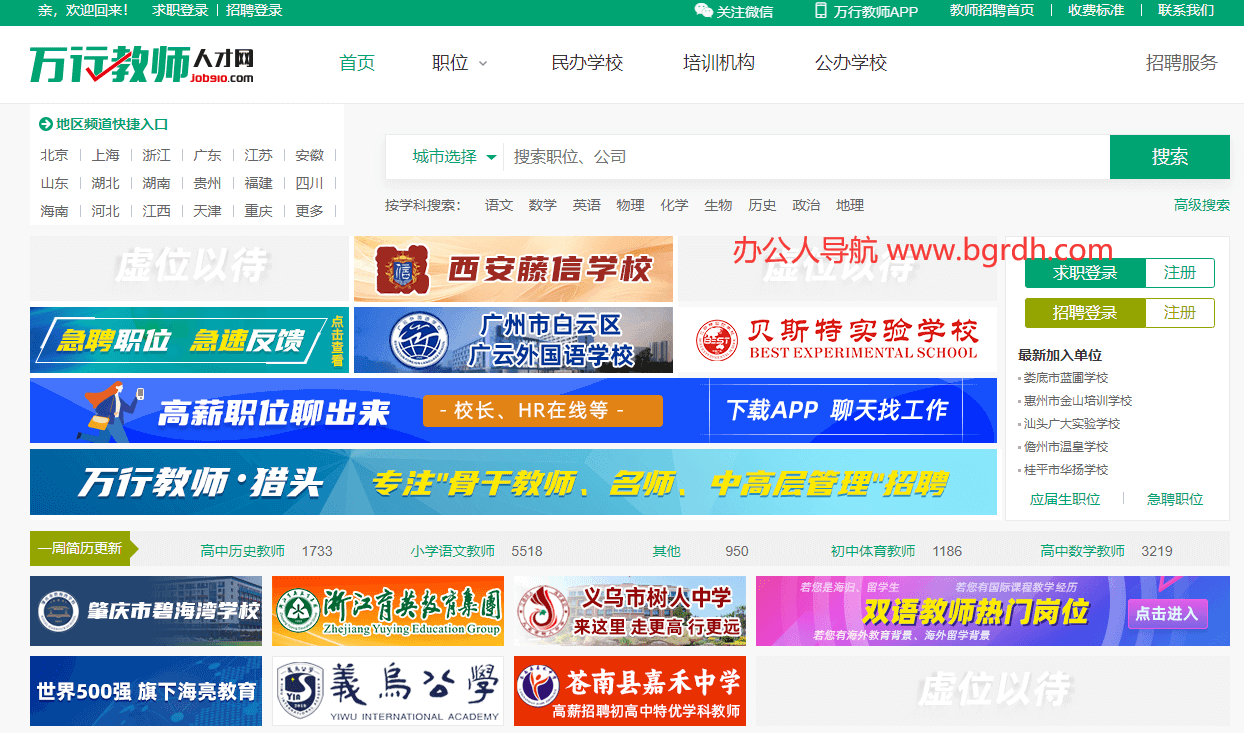Open 高中数学教师 resume updates
This screenshot has width=1244, height=733.
(x=1083, y=551)
